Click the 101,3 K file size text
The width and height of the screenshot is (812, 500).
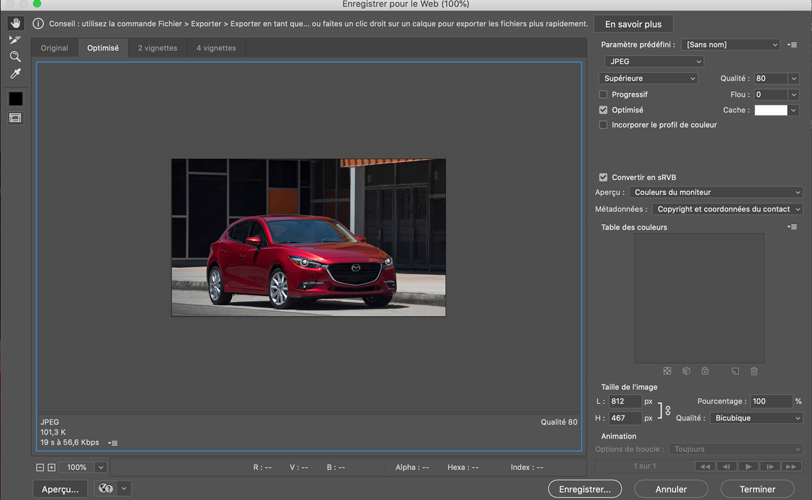pyautogui.click(x=53, y=432)
